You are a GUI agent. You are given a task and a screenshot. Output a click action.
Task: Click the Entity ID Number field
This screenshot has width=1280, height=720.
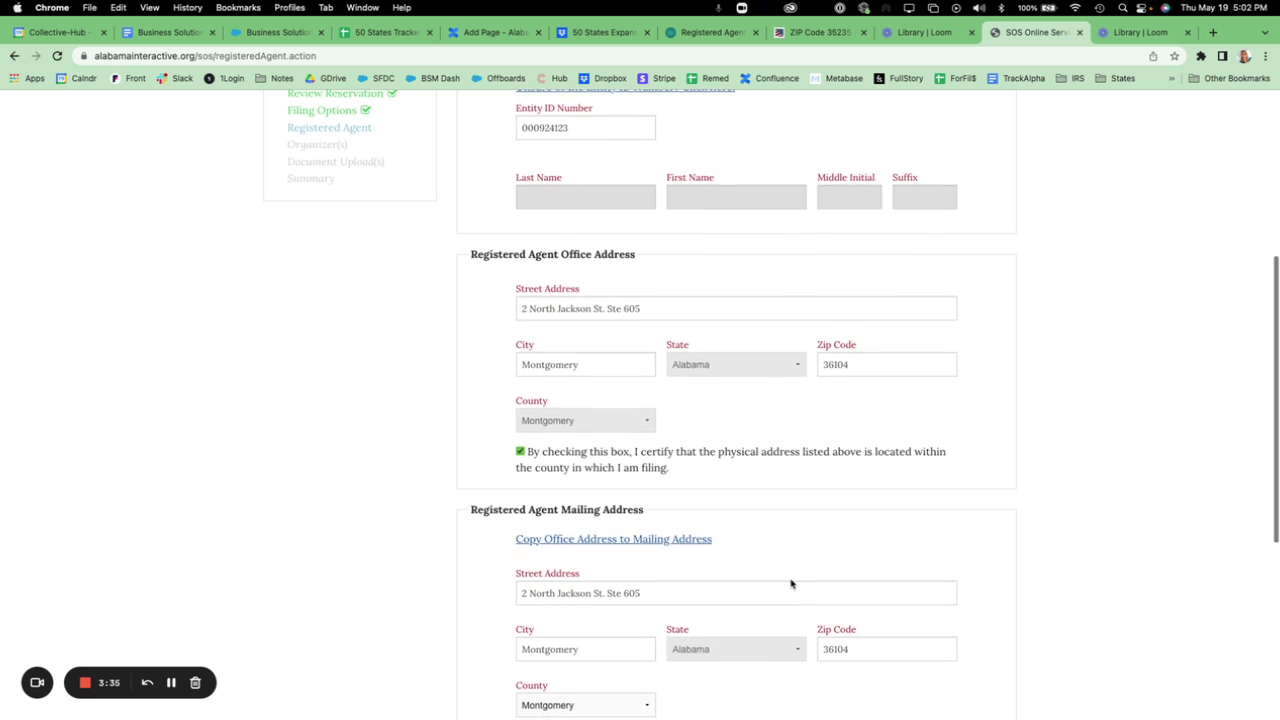click(x=585, y=128)
